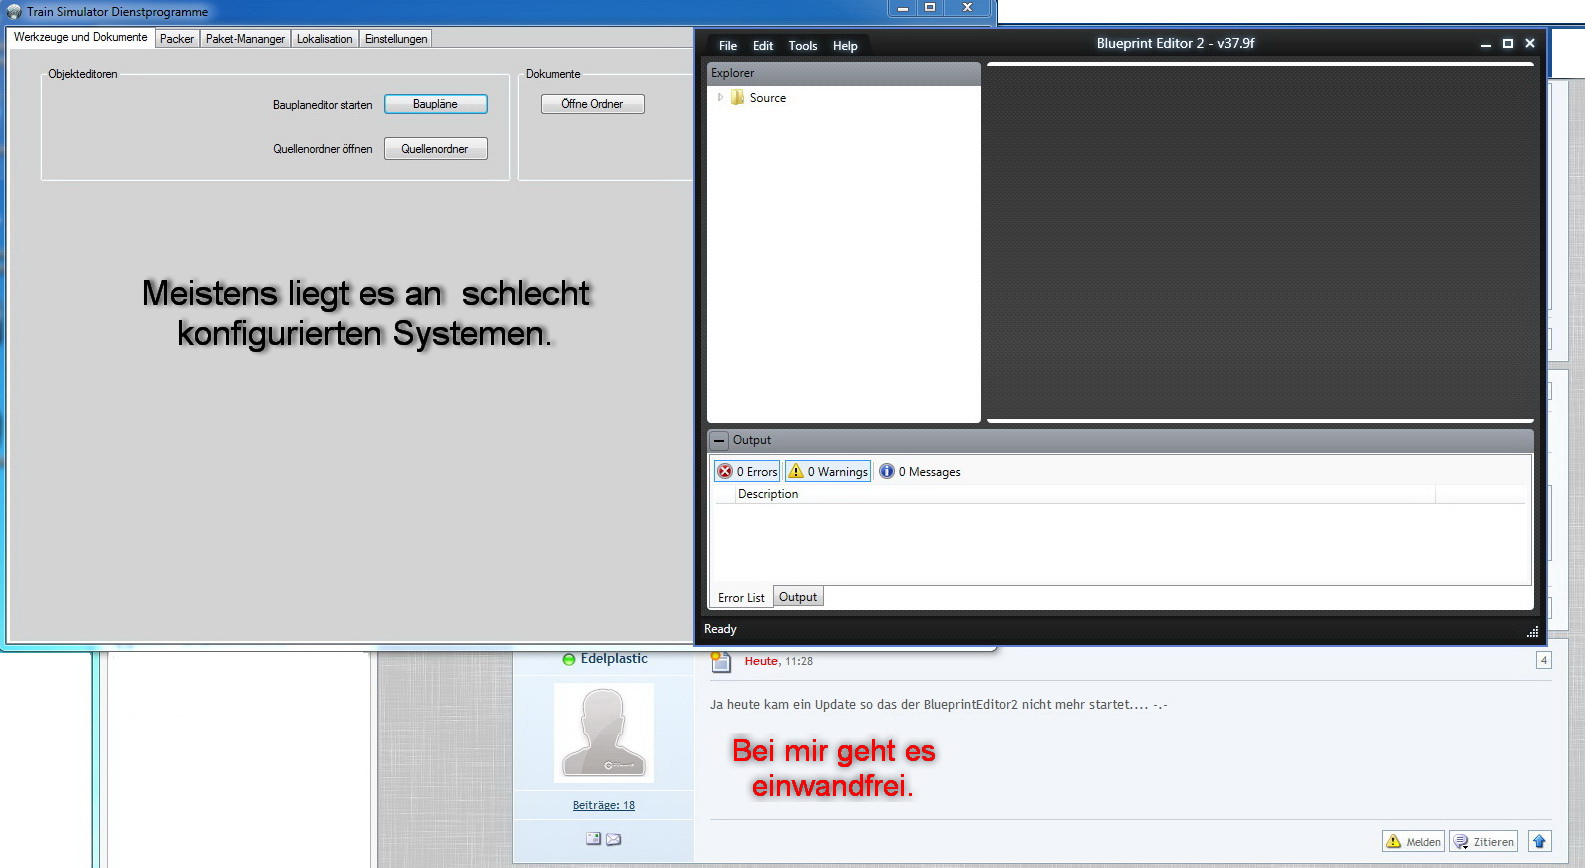Click the Quellenordner button
1585x868 pixels.
(436, 149)
